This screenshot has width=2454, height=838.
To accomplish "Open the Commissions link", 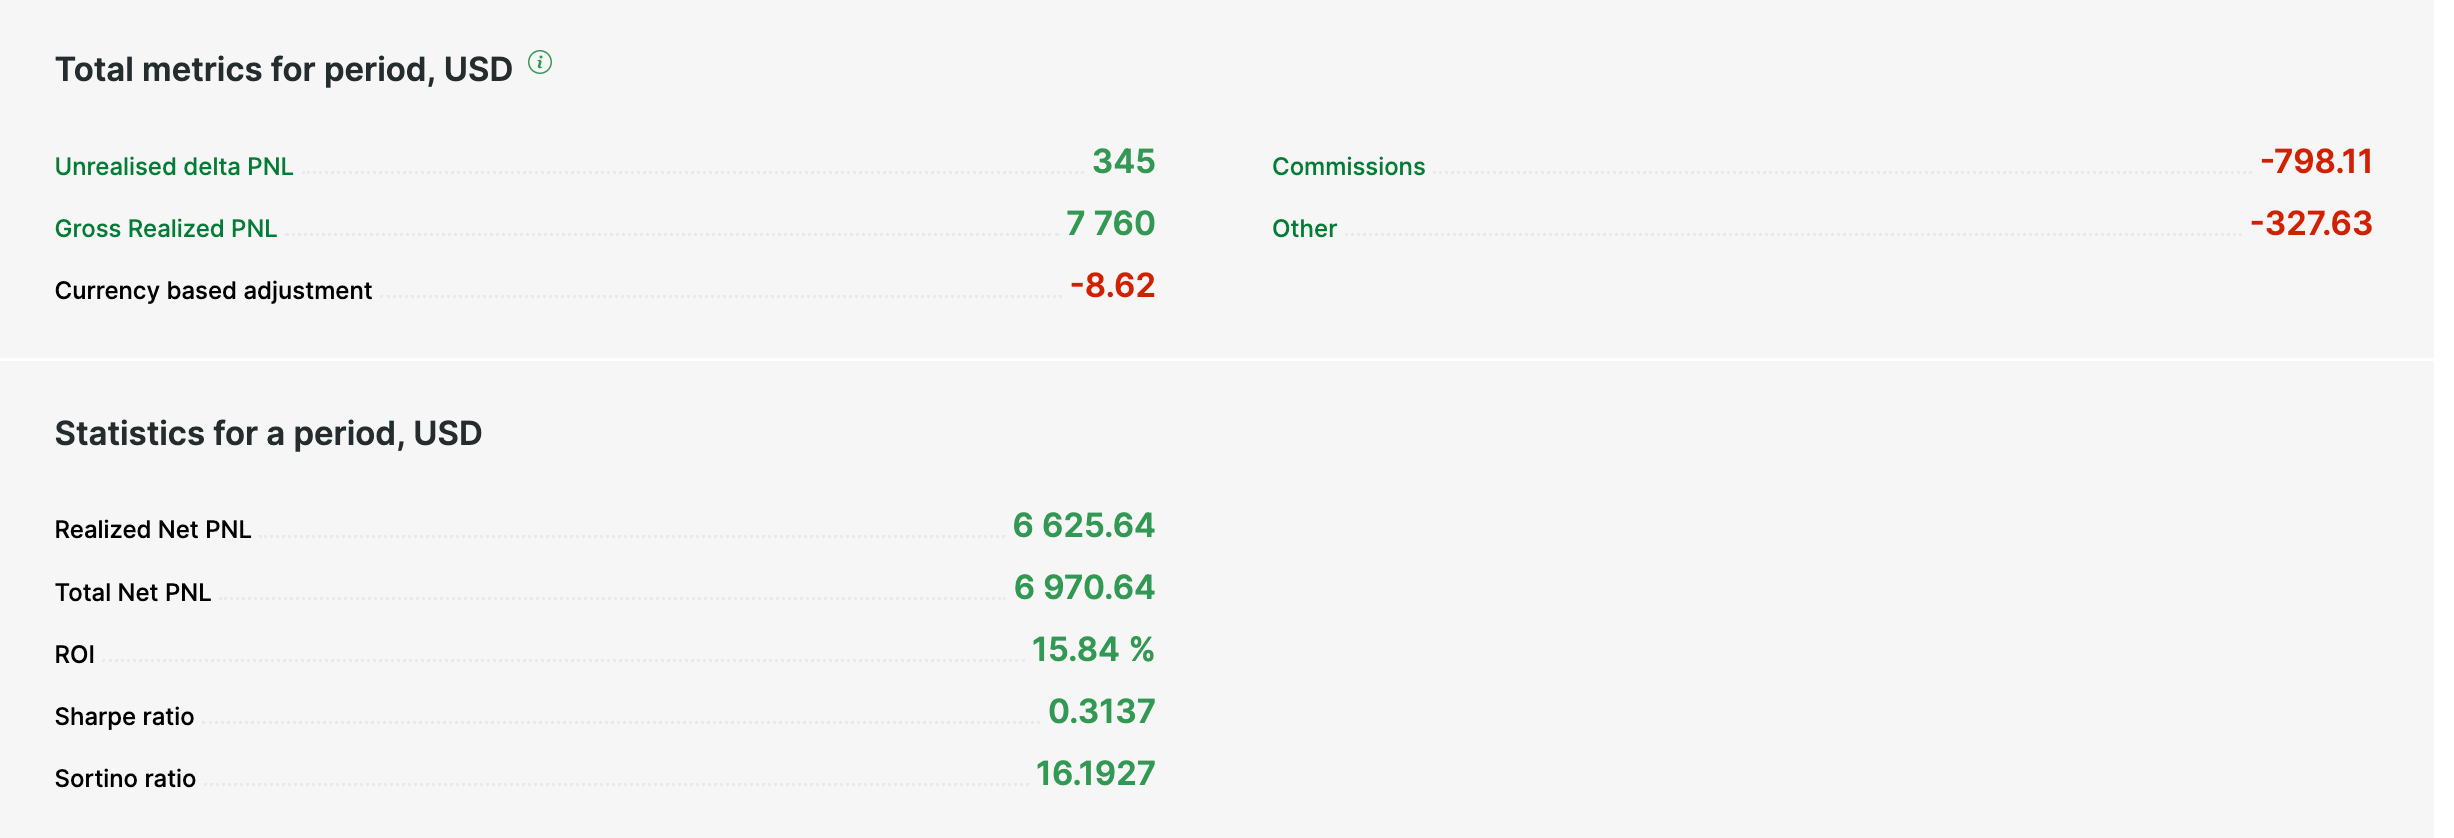I will [1348, 167].
